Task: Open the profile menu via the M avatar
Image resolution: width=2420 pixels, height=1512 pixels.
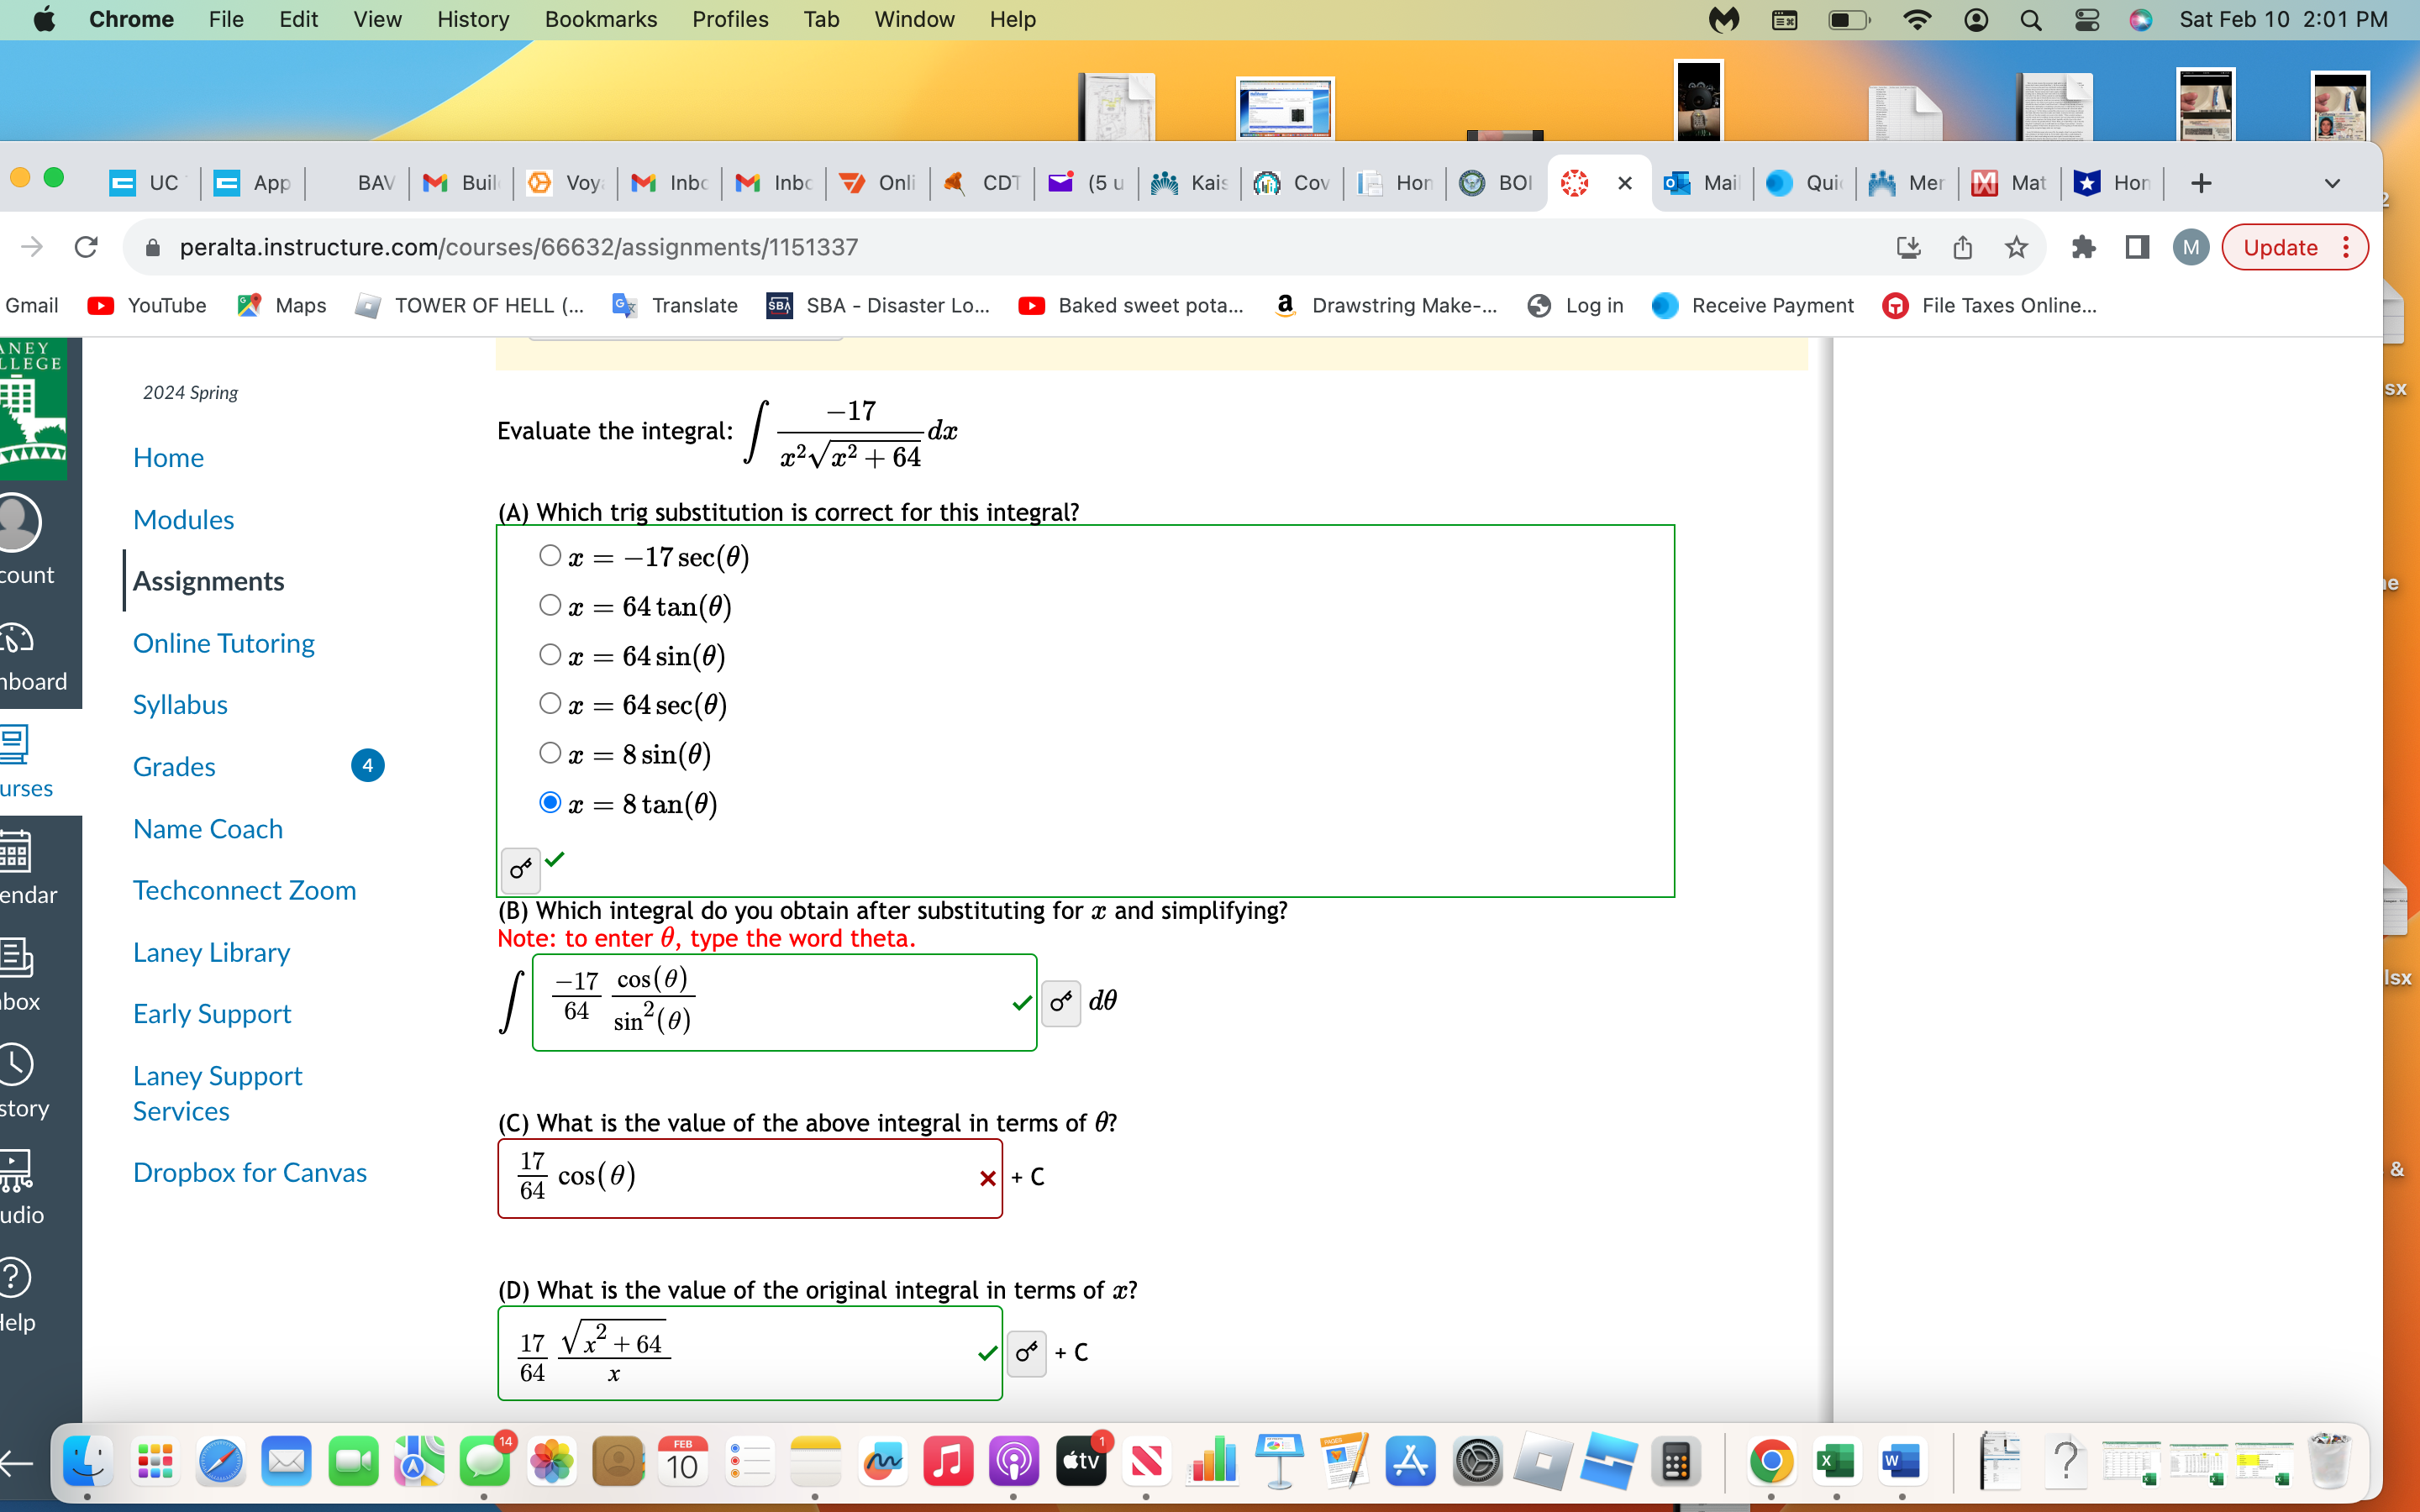Action: point(2191,247)
